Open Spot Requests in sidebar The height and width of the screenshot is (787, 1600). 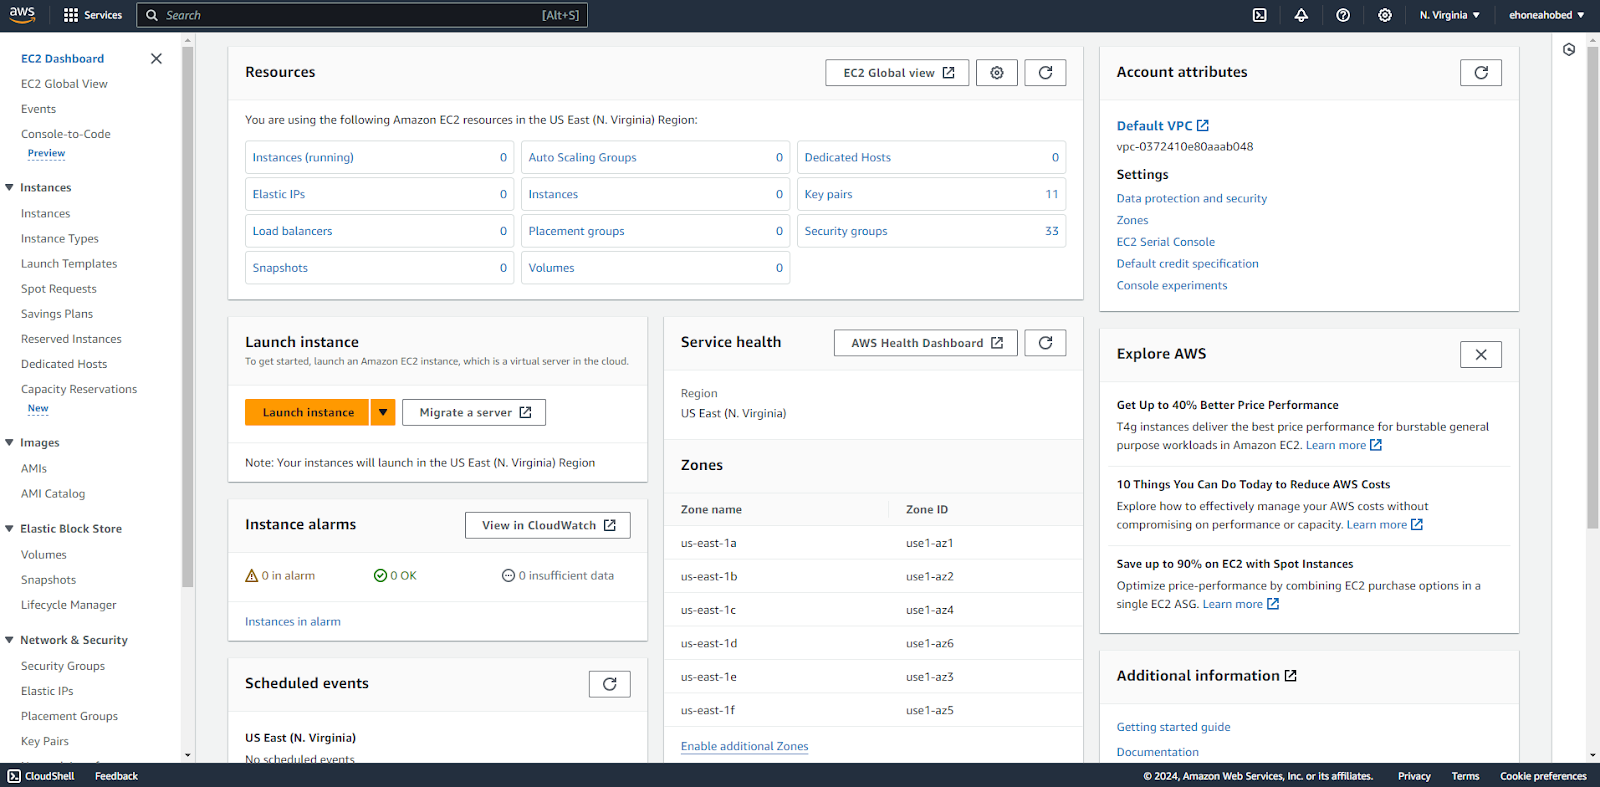[59, 289]
